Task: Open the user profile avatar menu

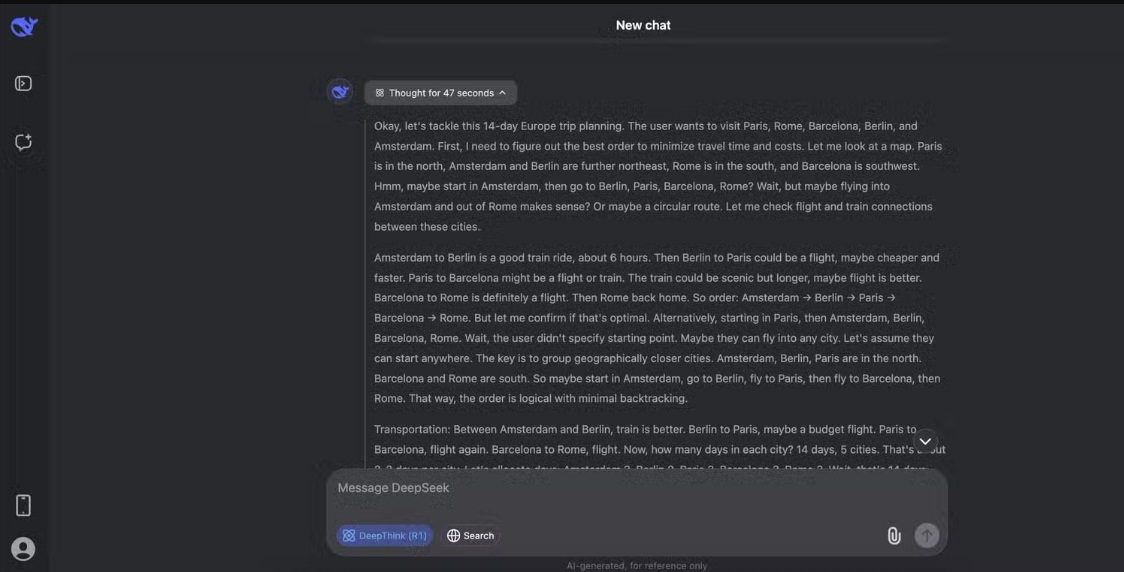Action: [23, 548]
